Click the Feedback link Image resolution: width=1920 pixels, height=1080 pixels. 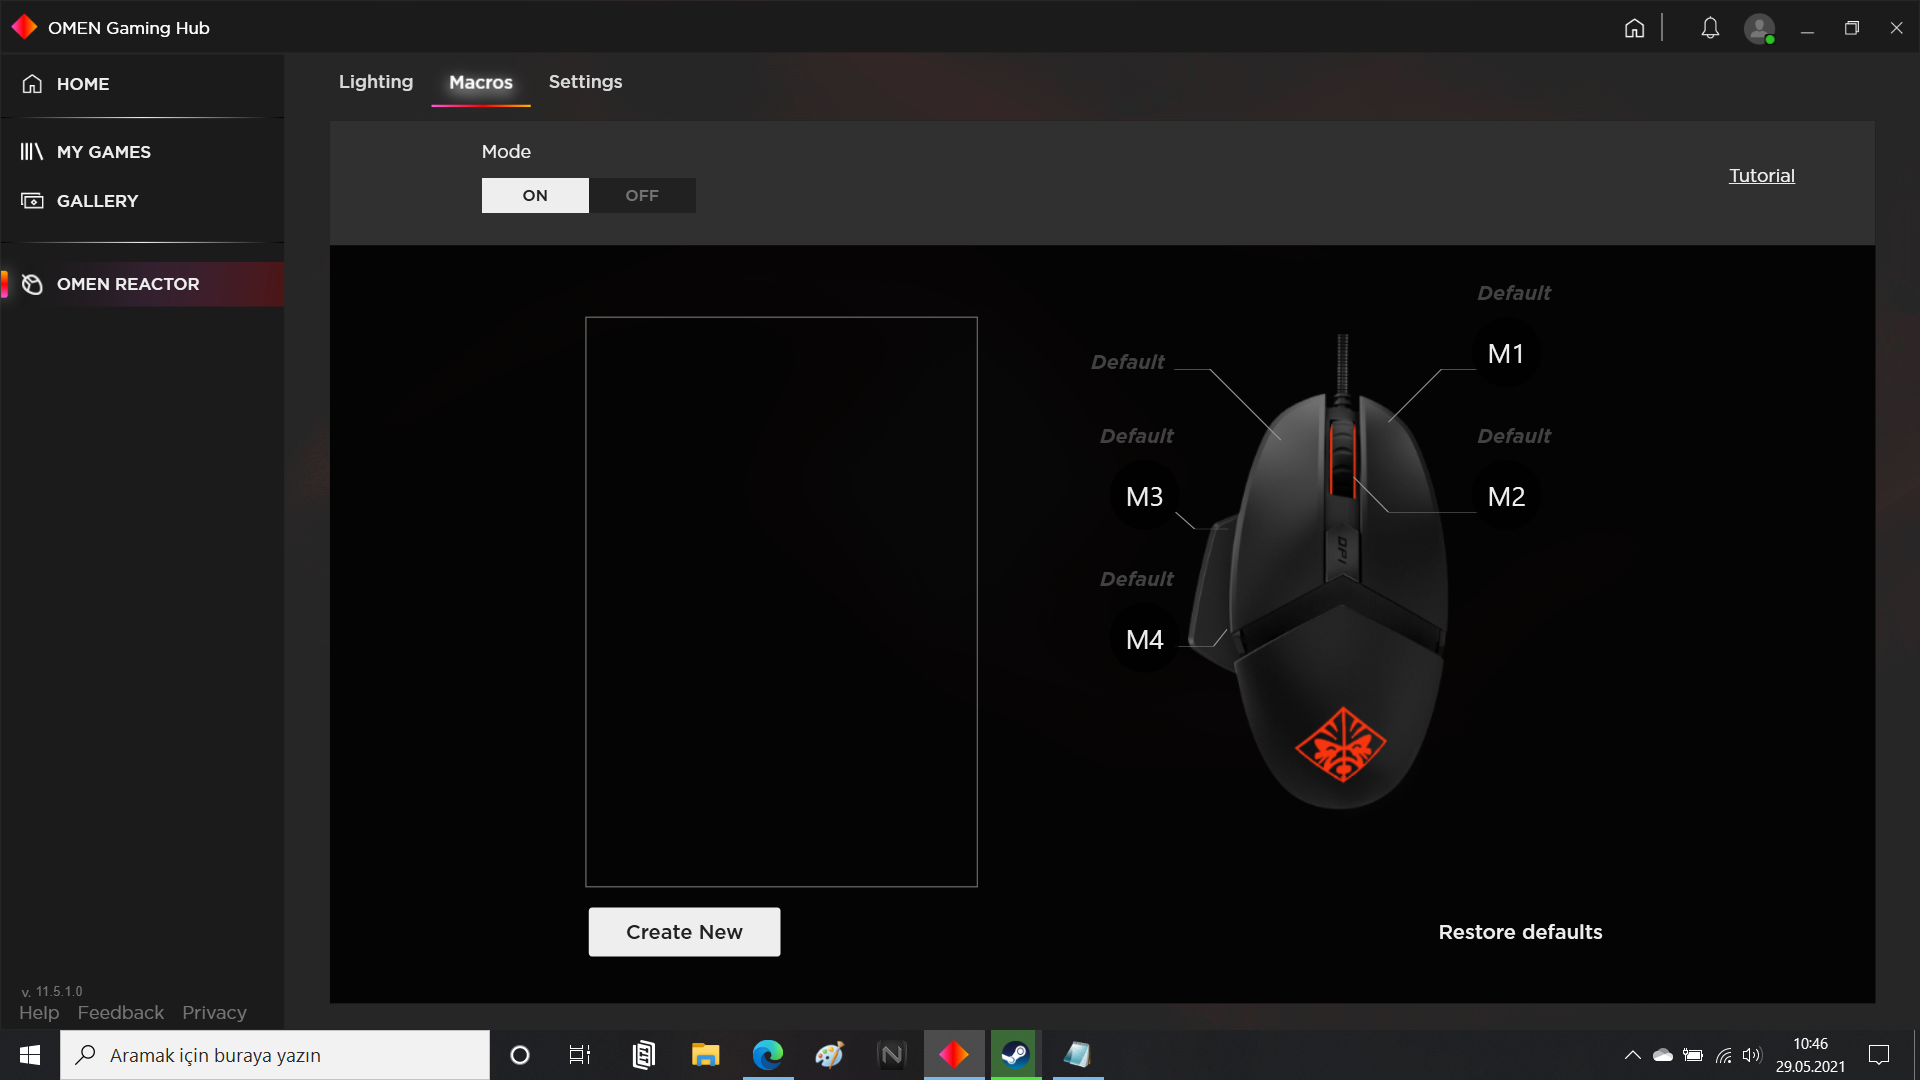[x=120, y=1013]
